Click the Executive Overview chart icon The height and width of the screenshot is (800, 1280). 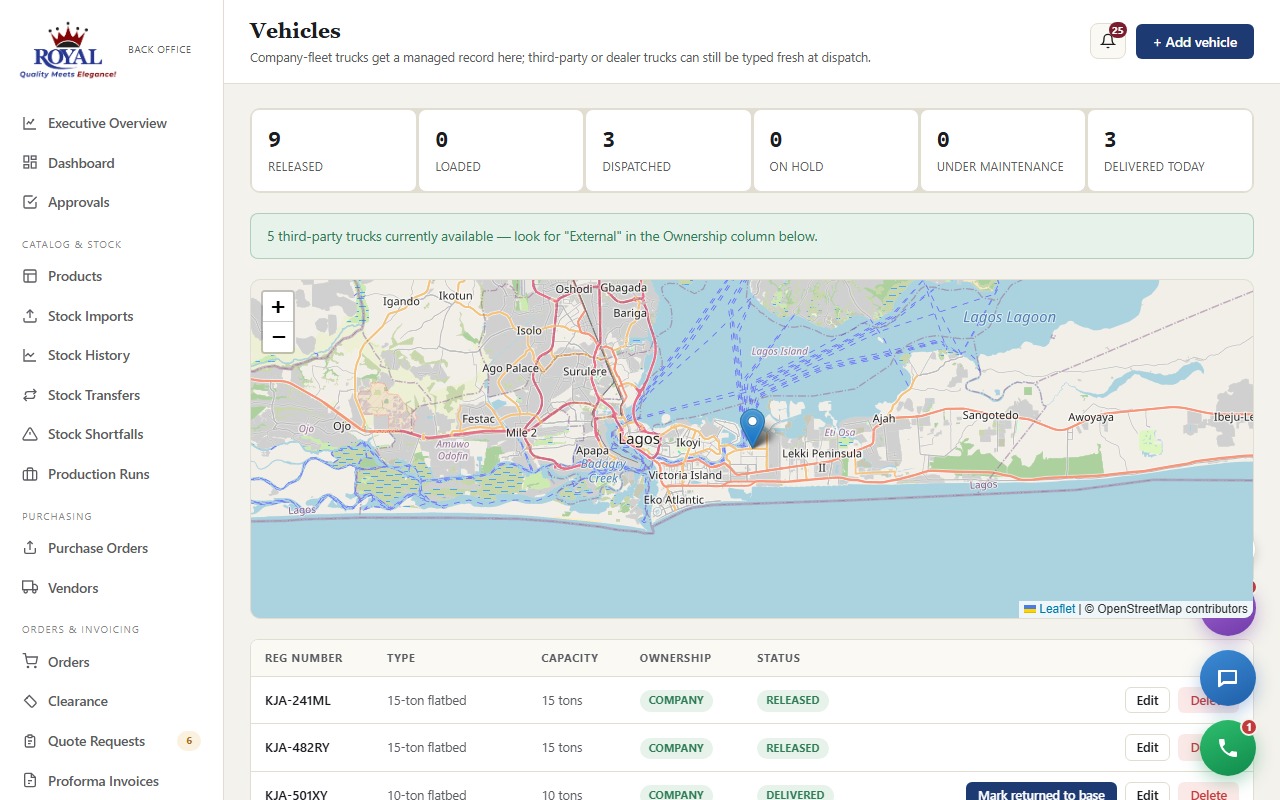coord(30,123)
